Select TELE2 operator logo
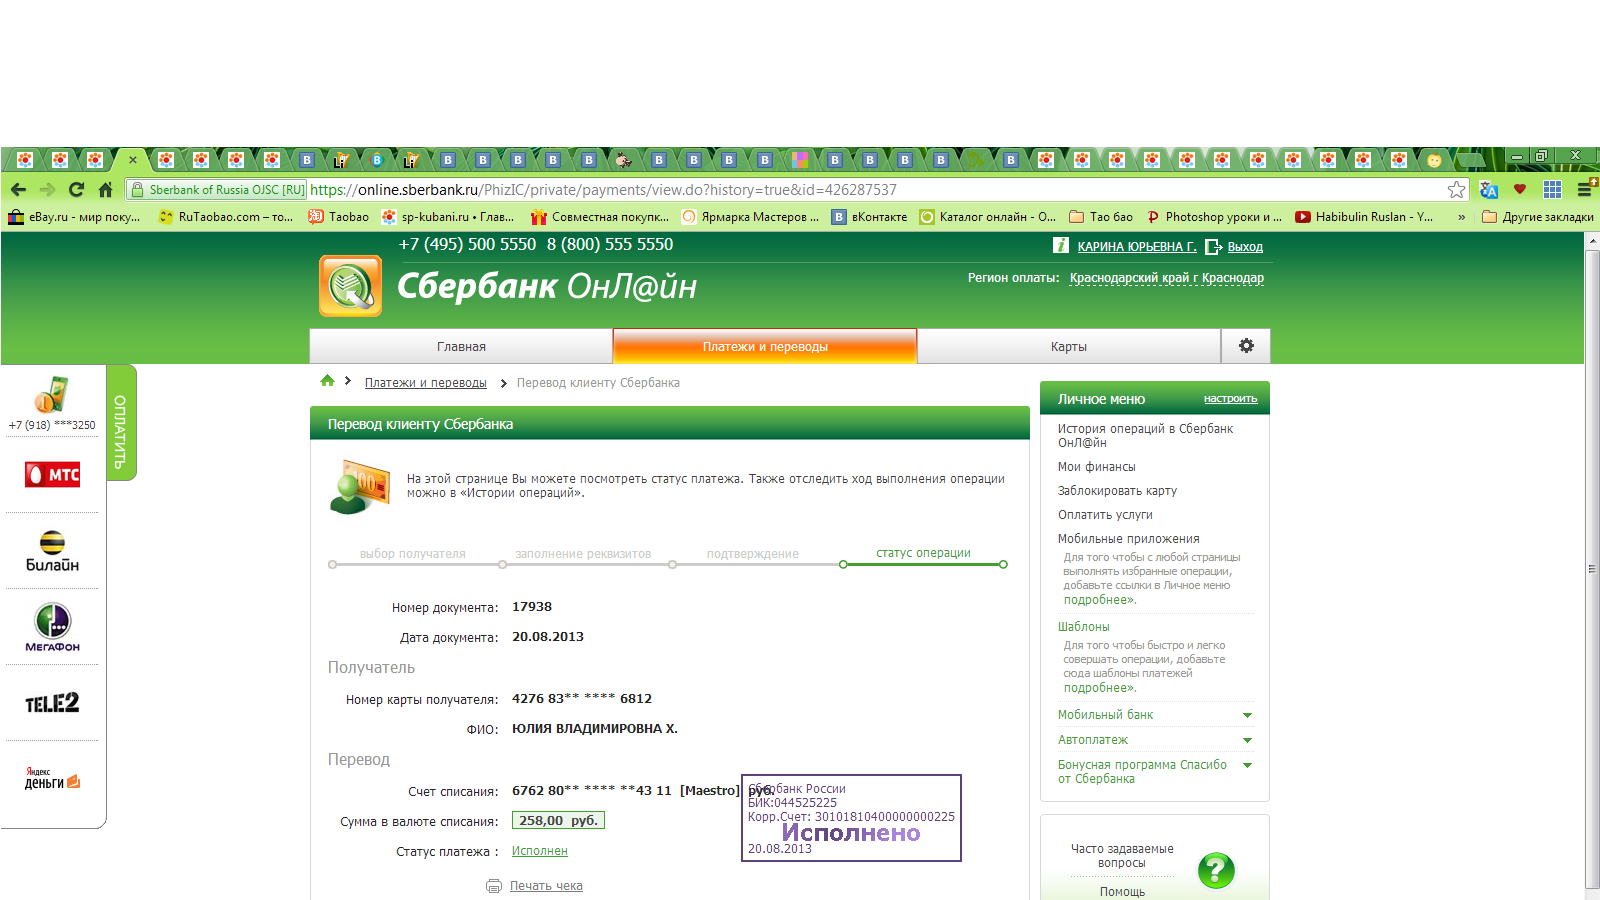Screen dimensions: 1600x900 [52, 703]
